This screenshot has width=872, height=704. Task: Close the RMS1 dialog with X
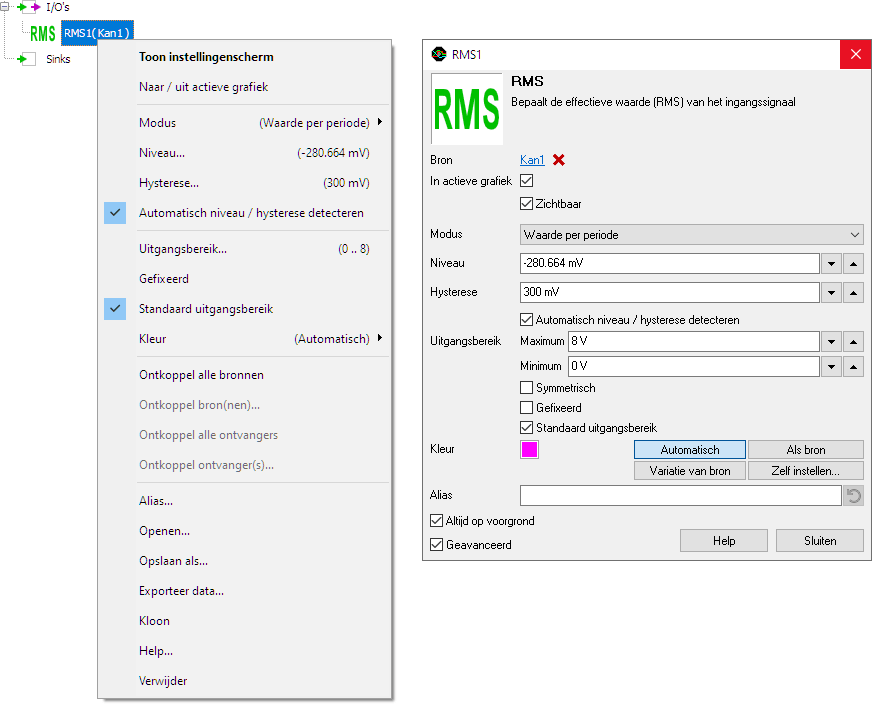[855, 54]
